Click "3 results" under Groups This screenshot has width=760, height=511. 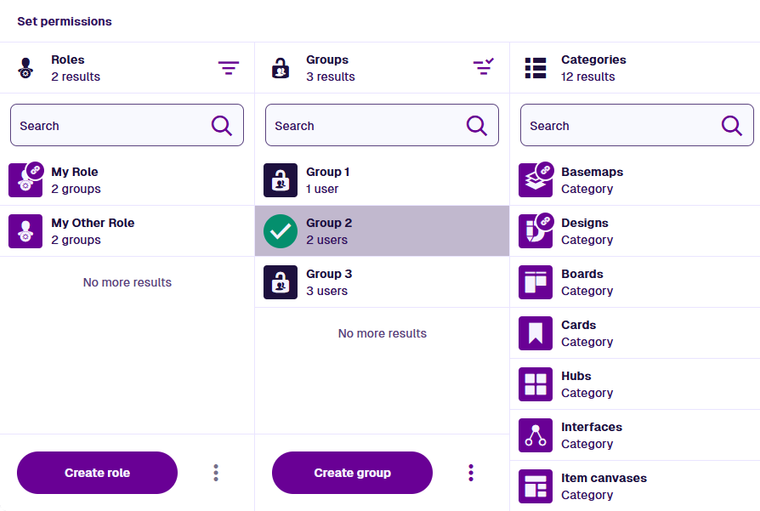pyautogui.click(x=330, y=77)
